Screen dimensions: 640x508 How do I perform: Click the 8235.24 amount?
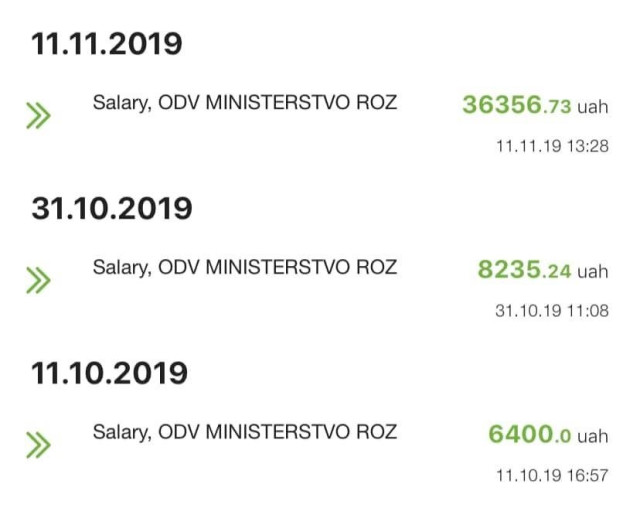click(x=524, y=270)
